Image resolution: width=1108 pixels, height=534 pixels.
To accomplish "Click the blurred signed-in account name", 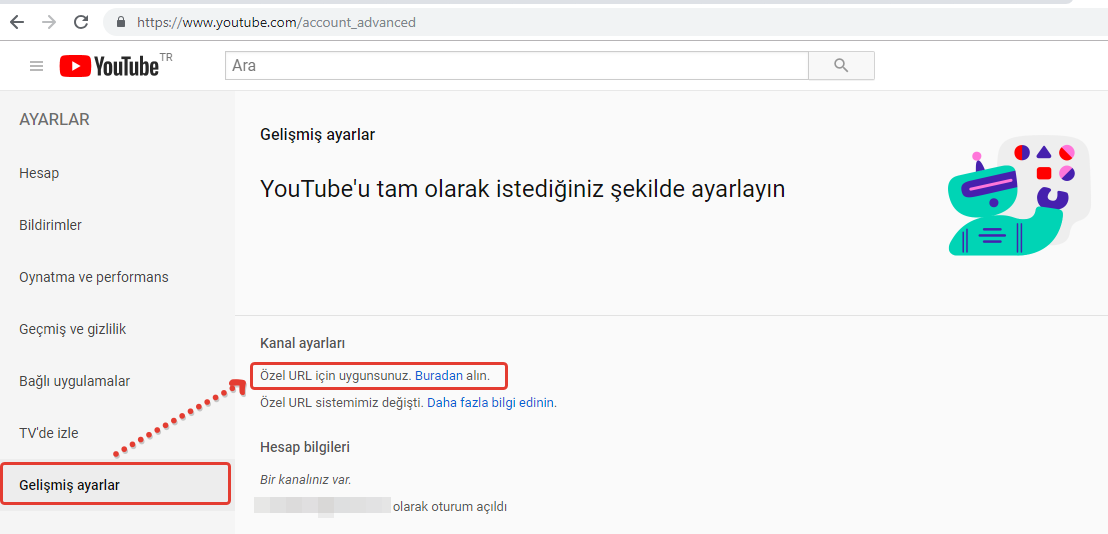I will [321, 506].
